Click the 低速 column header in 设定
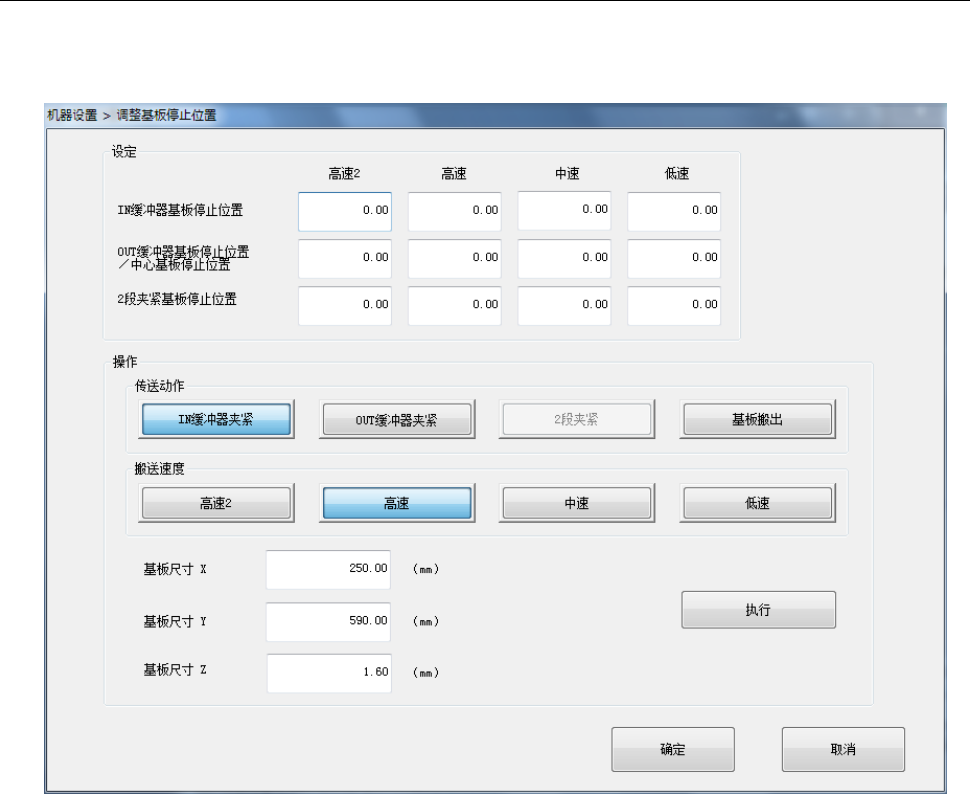970x794 pixels. [x=677, y=174]
